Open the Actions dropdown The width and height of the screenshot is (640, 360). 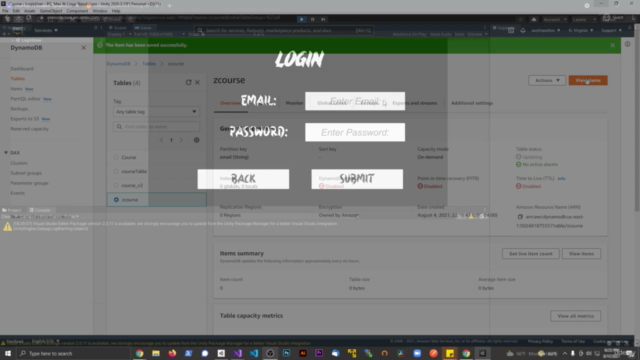pyautogui.click(x=547, y=80)
